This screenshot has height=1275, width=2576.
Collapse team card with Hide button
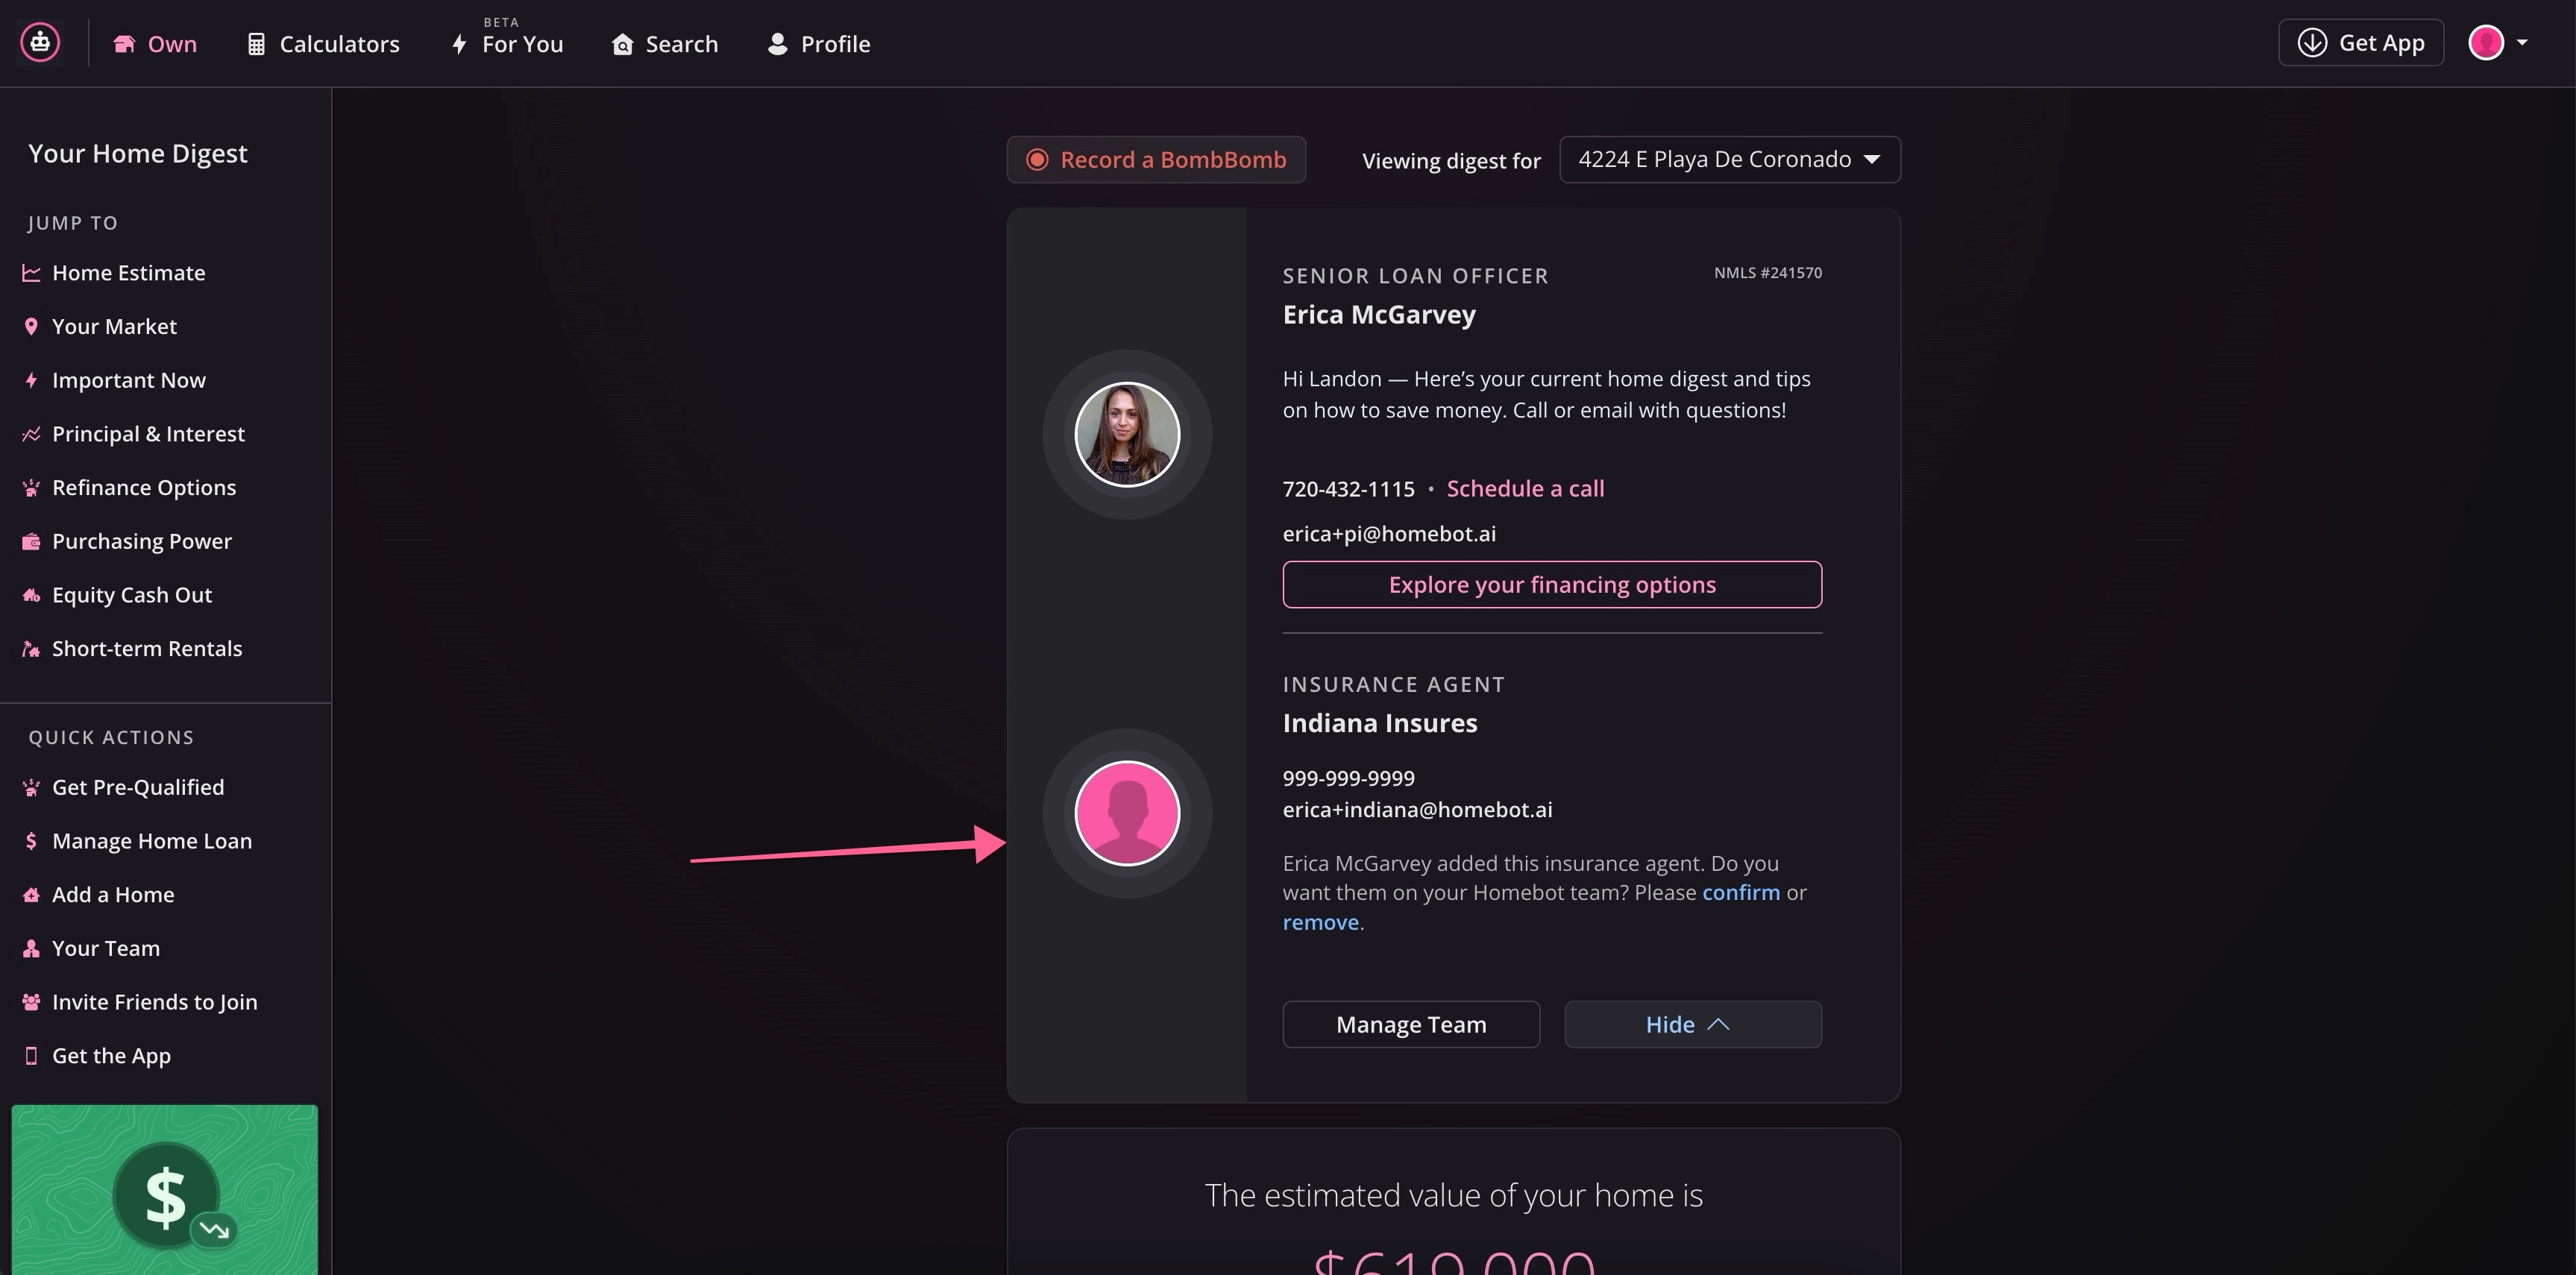pyautogui.click(x=1692, y=1024)
